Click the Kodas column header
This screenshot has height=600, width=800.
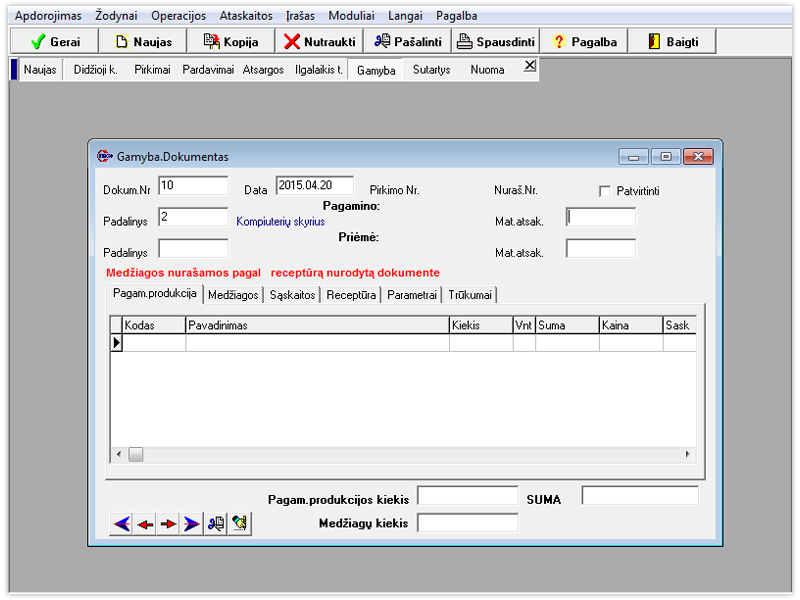154,326
